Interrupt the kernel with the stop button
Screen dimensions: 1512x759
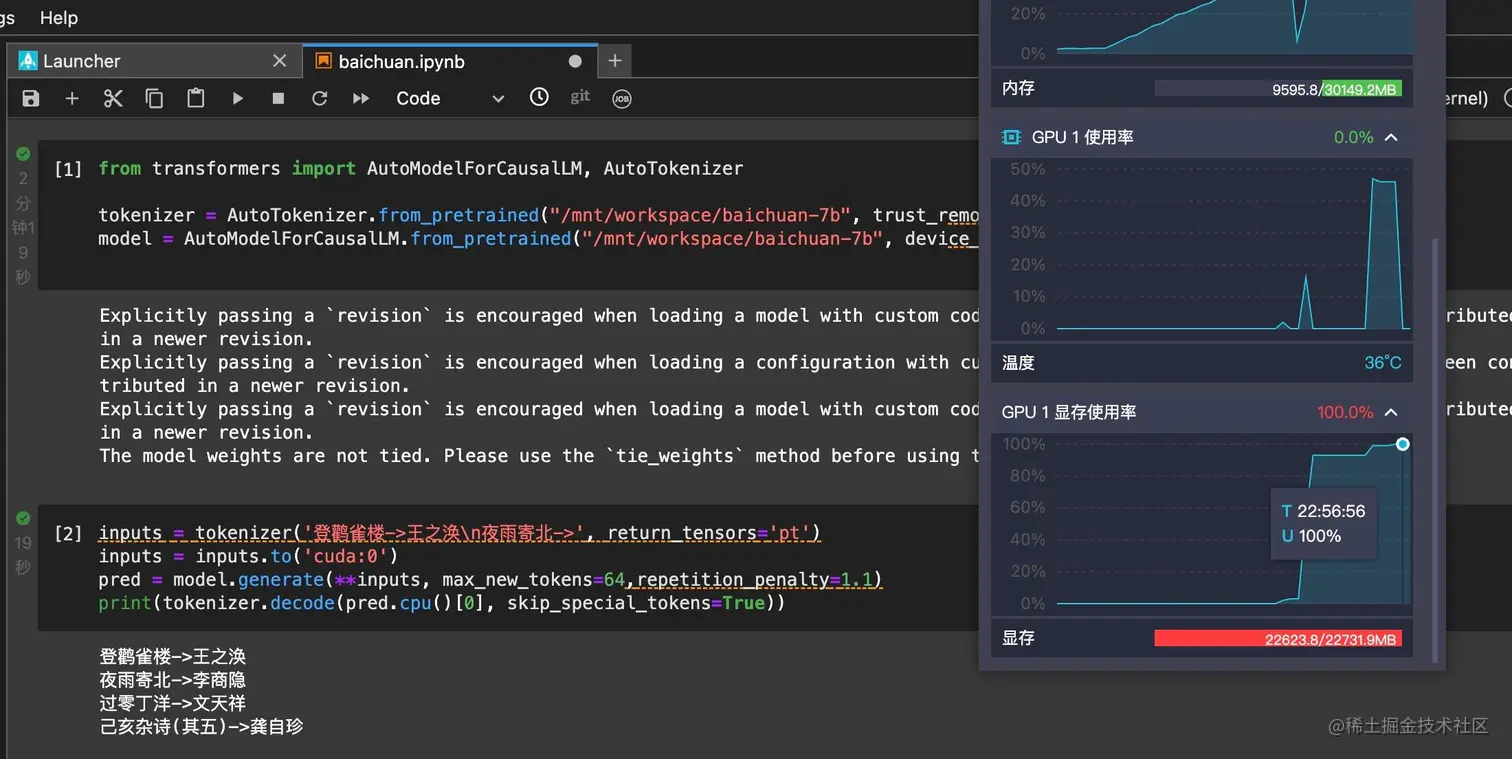[279, 98]
